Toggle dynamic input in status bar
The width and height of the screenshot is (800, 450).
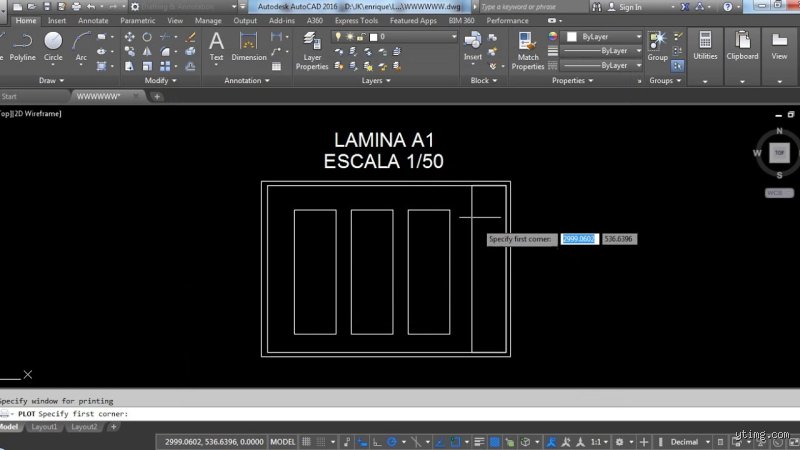(x=362, y=442)
